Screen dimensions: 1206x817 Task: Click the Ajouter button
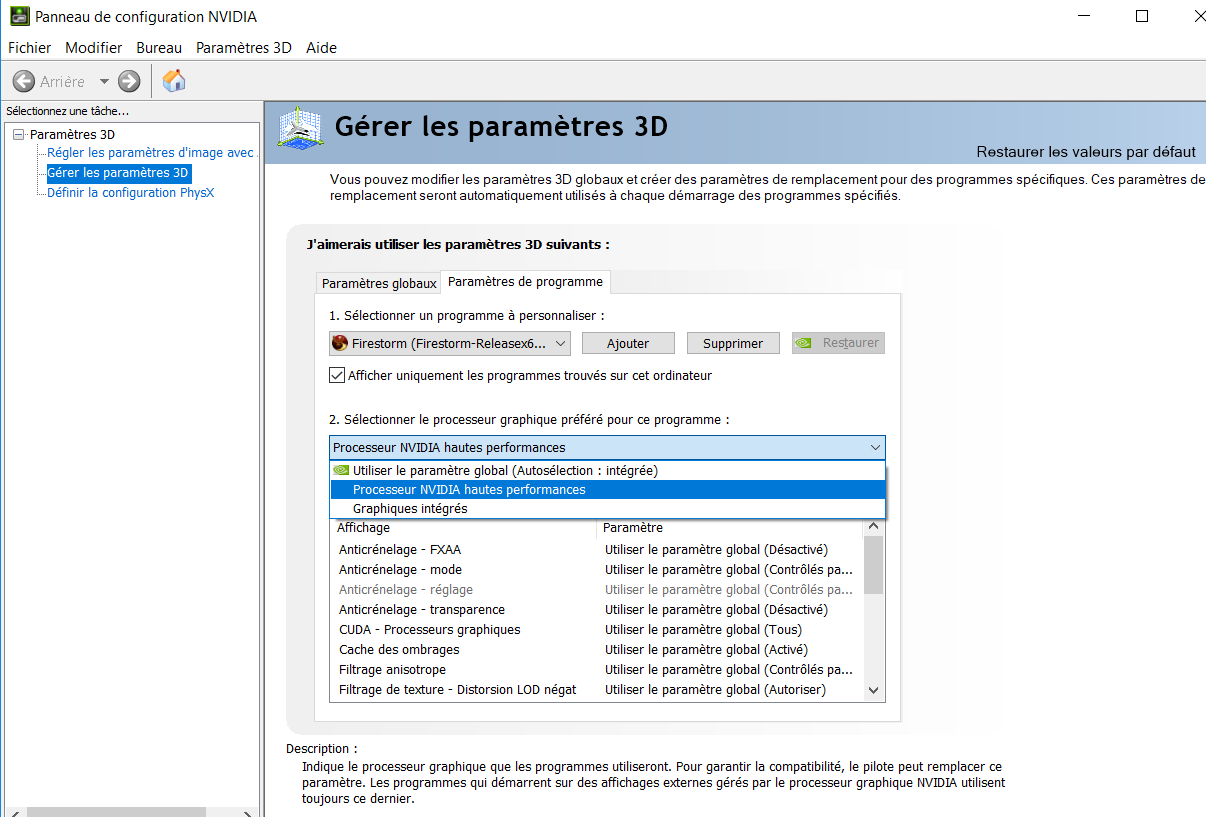coord(628,343)
